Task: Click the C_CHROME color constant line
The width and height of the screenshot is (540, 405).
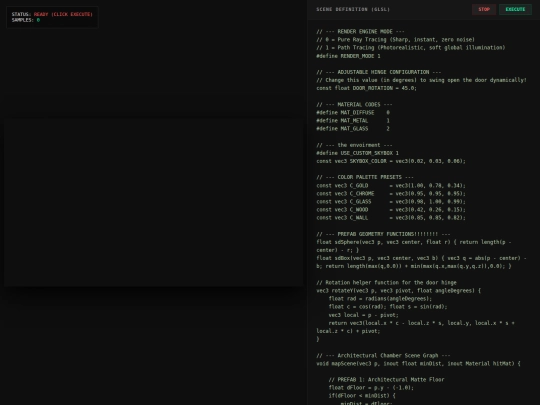Action: 391,194
